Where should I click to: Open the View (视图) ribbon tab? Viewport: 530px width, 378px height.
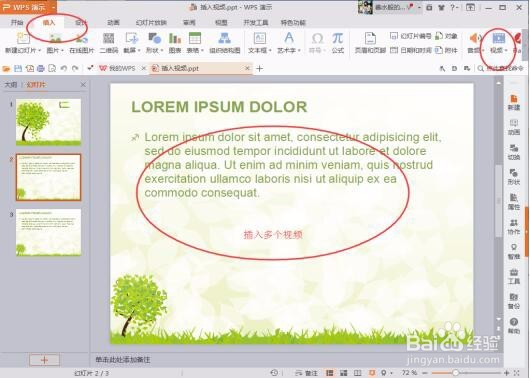pos(221,23)
